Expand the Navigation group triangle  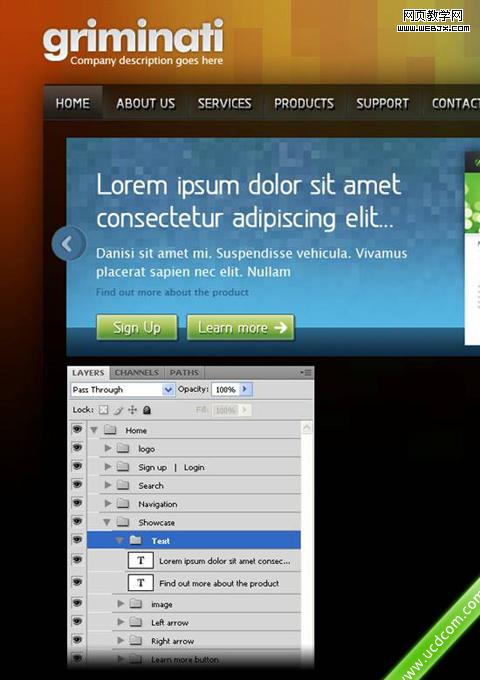click(108, 503)
